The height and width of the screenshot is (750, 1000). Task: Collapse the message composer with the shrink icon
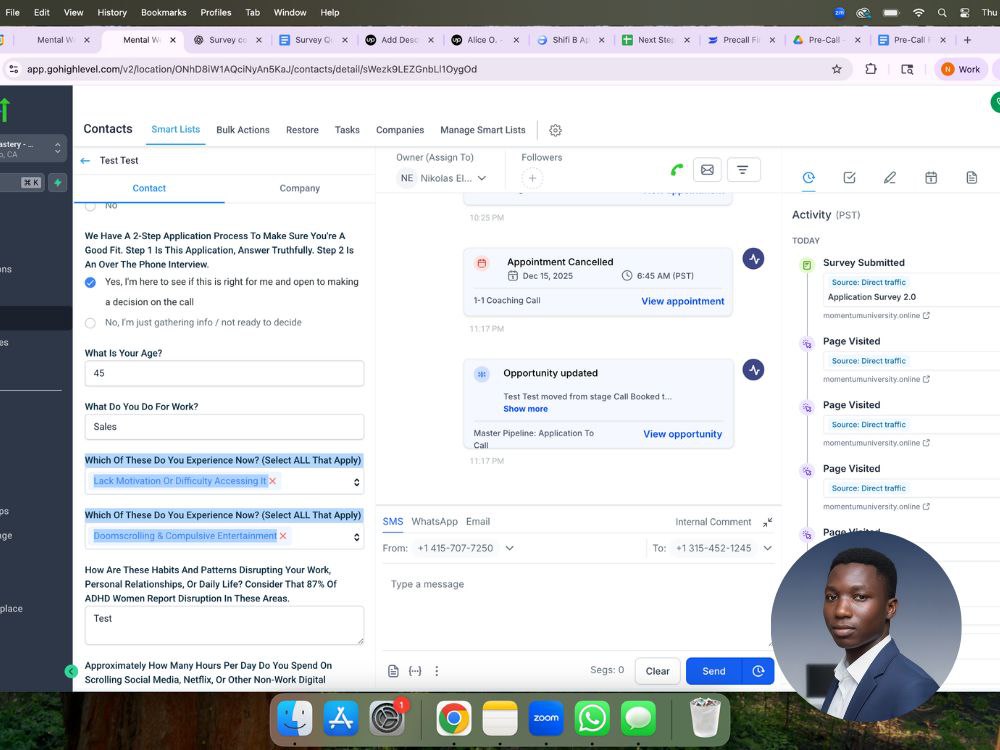pyautogui.click(x=767, y=522)
